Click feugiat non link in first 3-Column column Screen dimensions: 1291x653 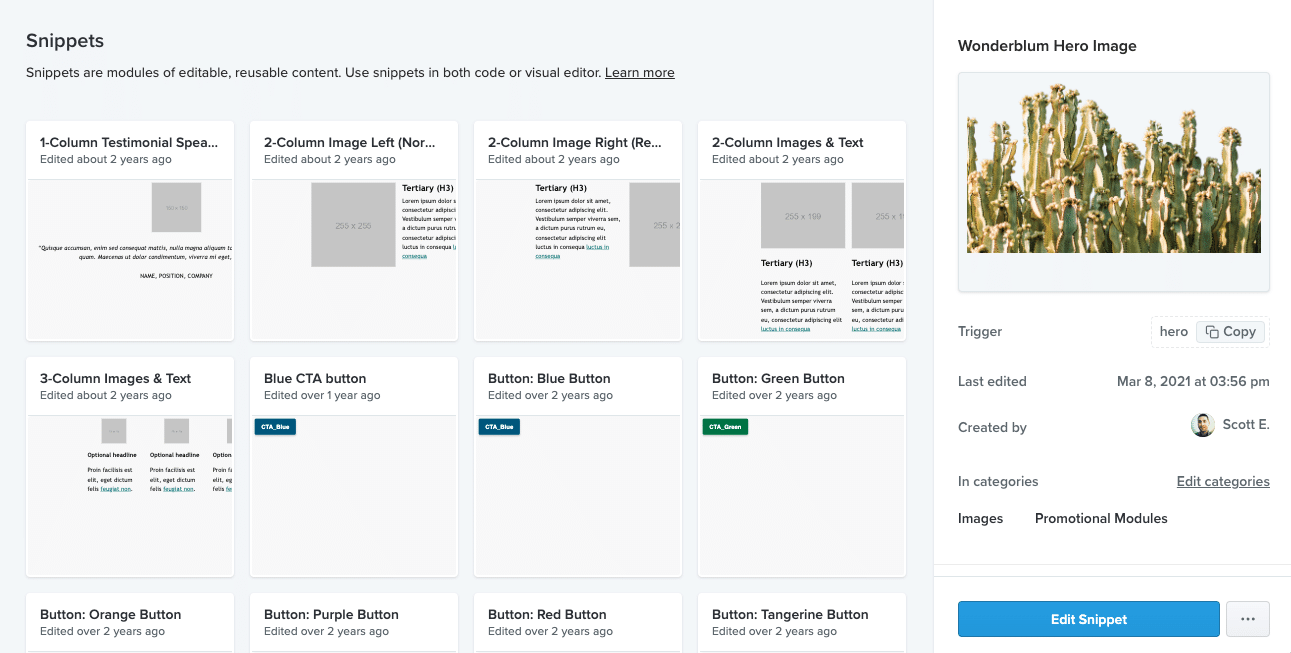click(x=116, y=488)
